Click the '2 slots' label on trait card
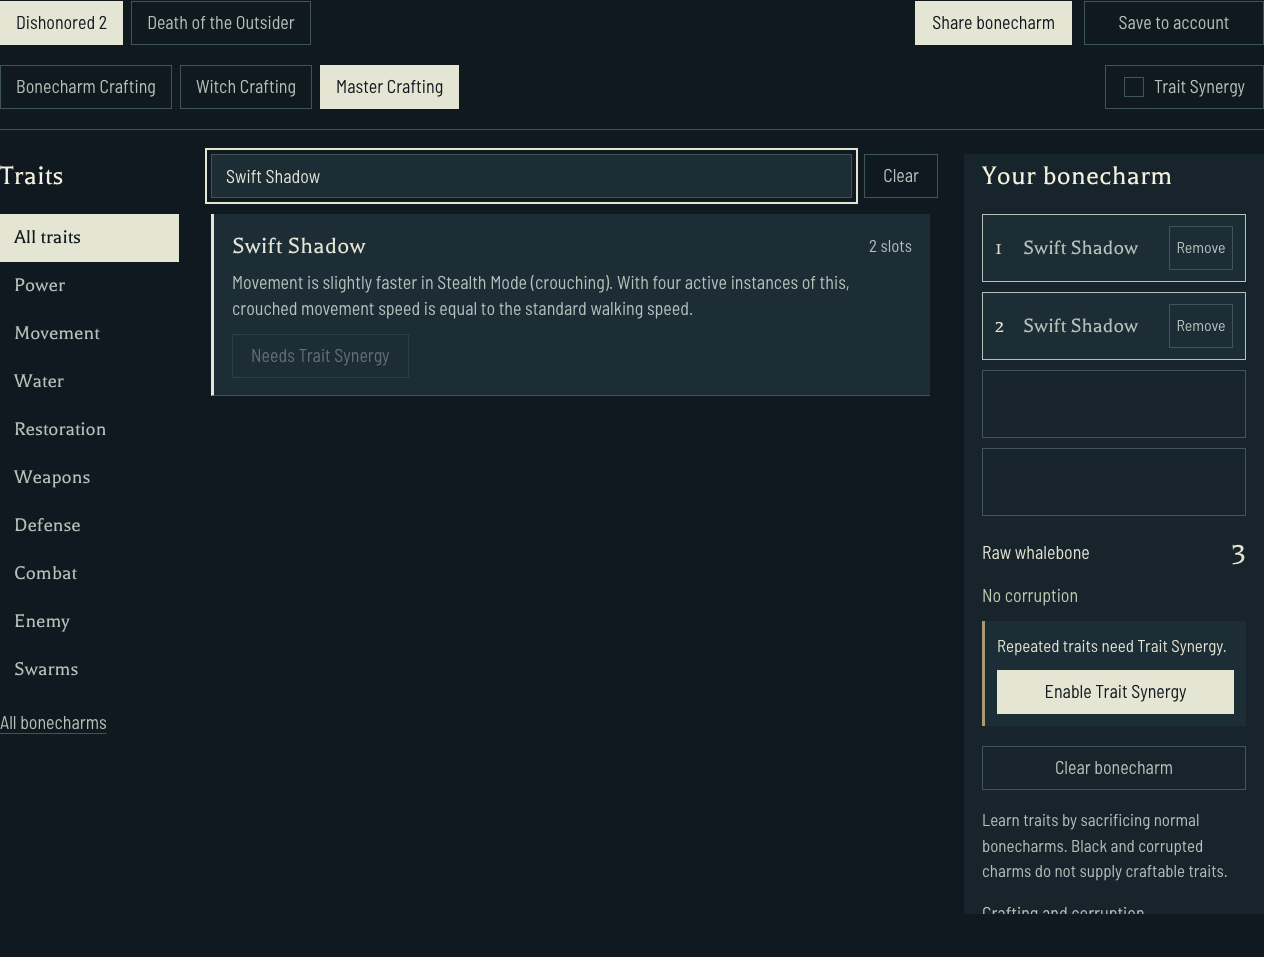Viewport: 1264px width, 957px height. [x=890, y=246]
